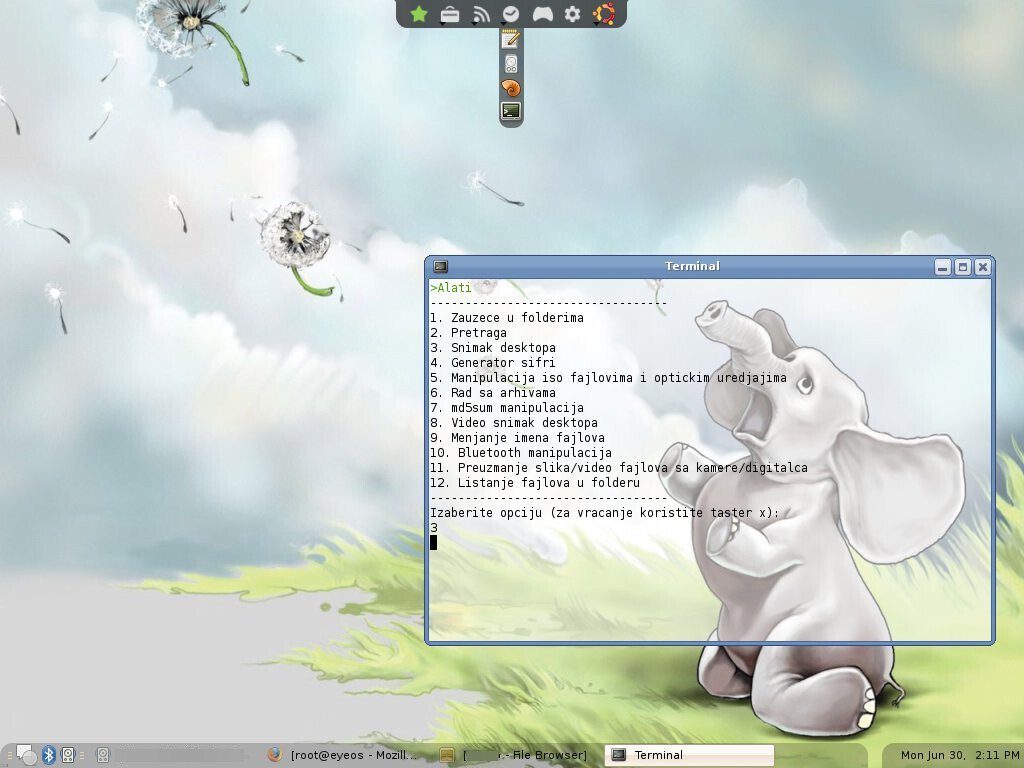Select the Nautilus shell file manager icon
The width and height of the screenshot is (1024, 768).
tap(510, 88)
